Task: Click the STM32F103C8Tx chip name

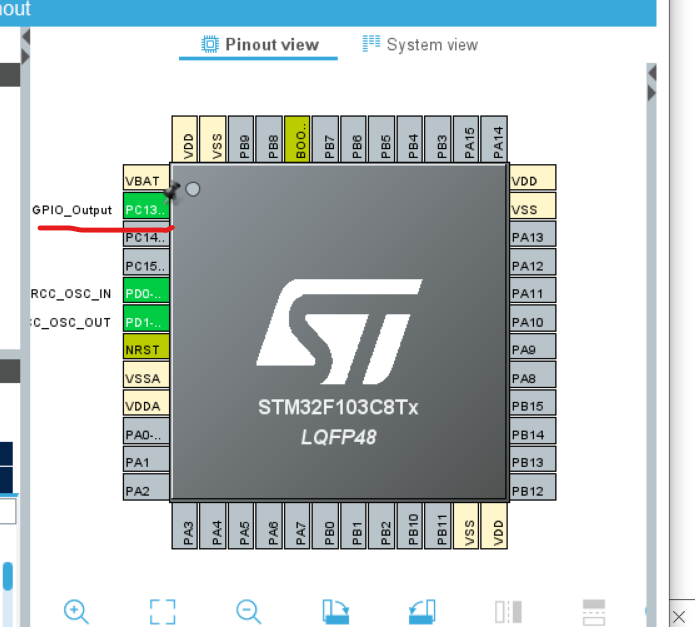Action: click(x=338, y=407)
